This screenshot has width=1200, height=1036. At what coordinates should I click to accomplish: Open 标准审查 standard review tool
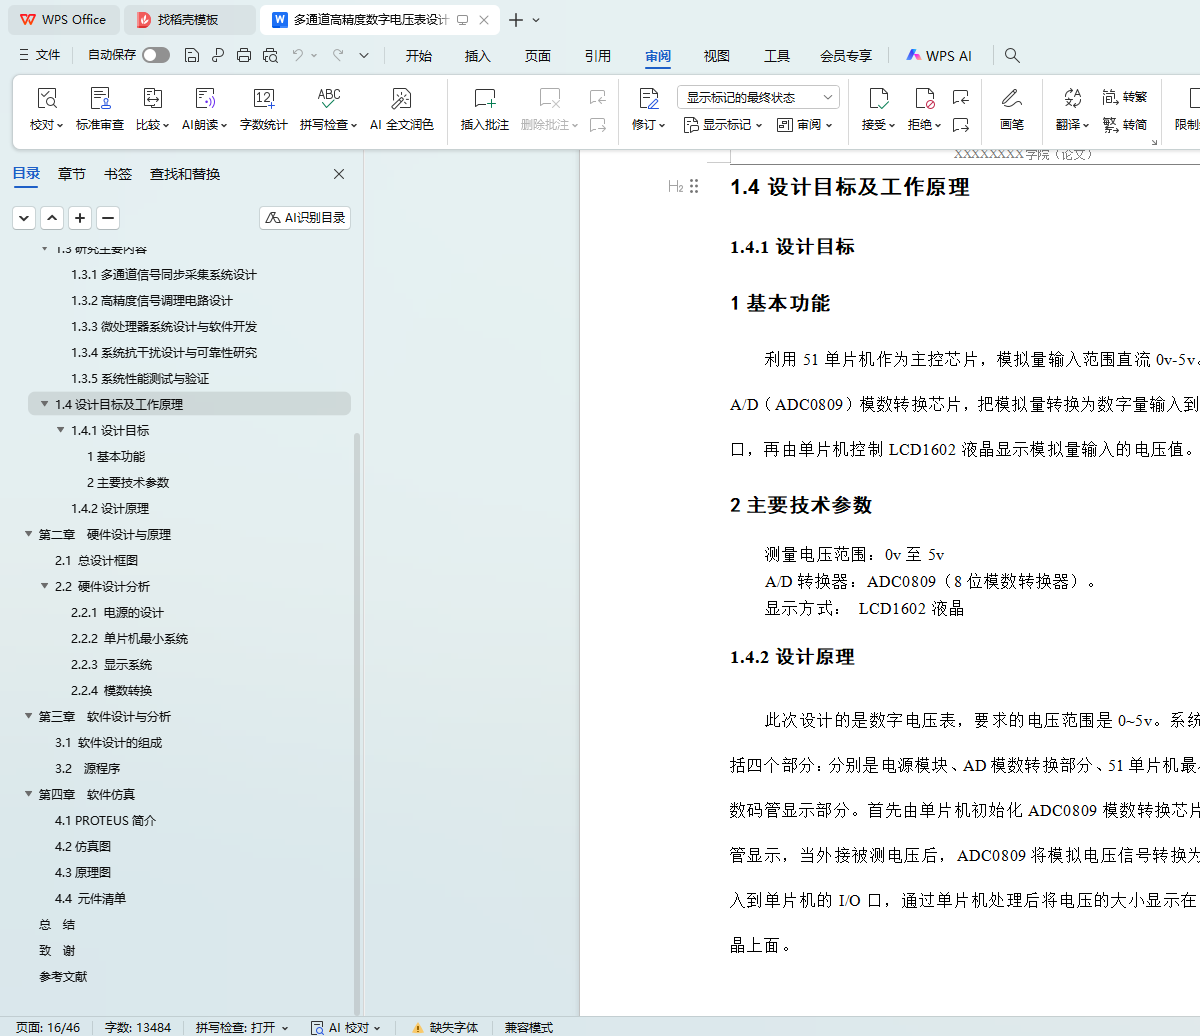(x=100, y=99)
